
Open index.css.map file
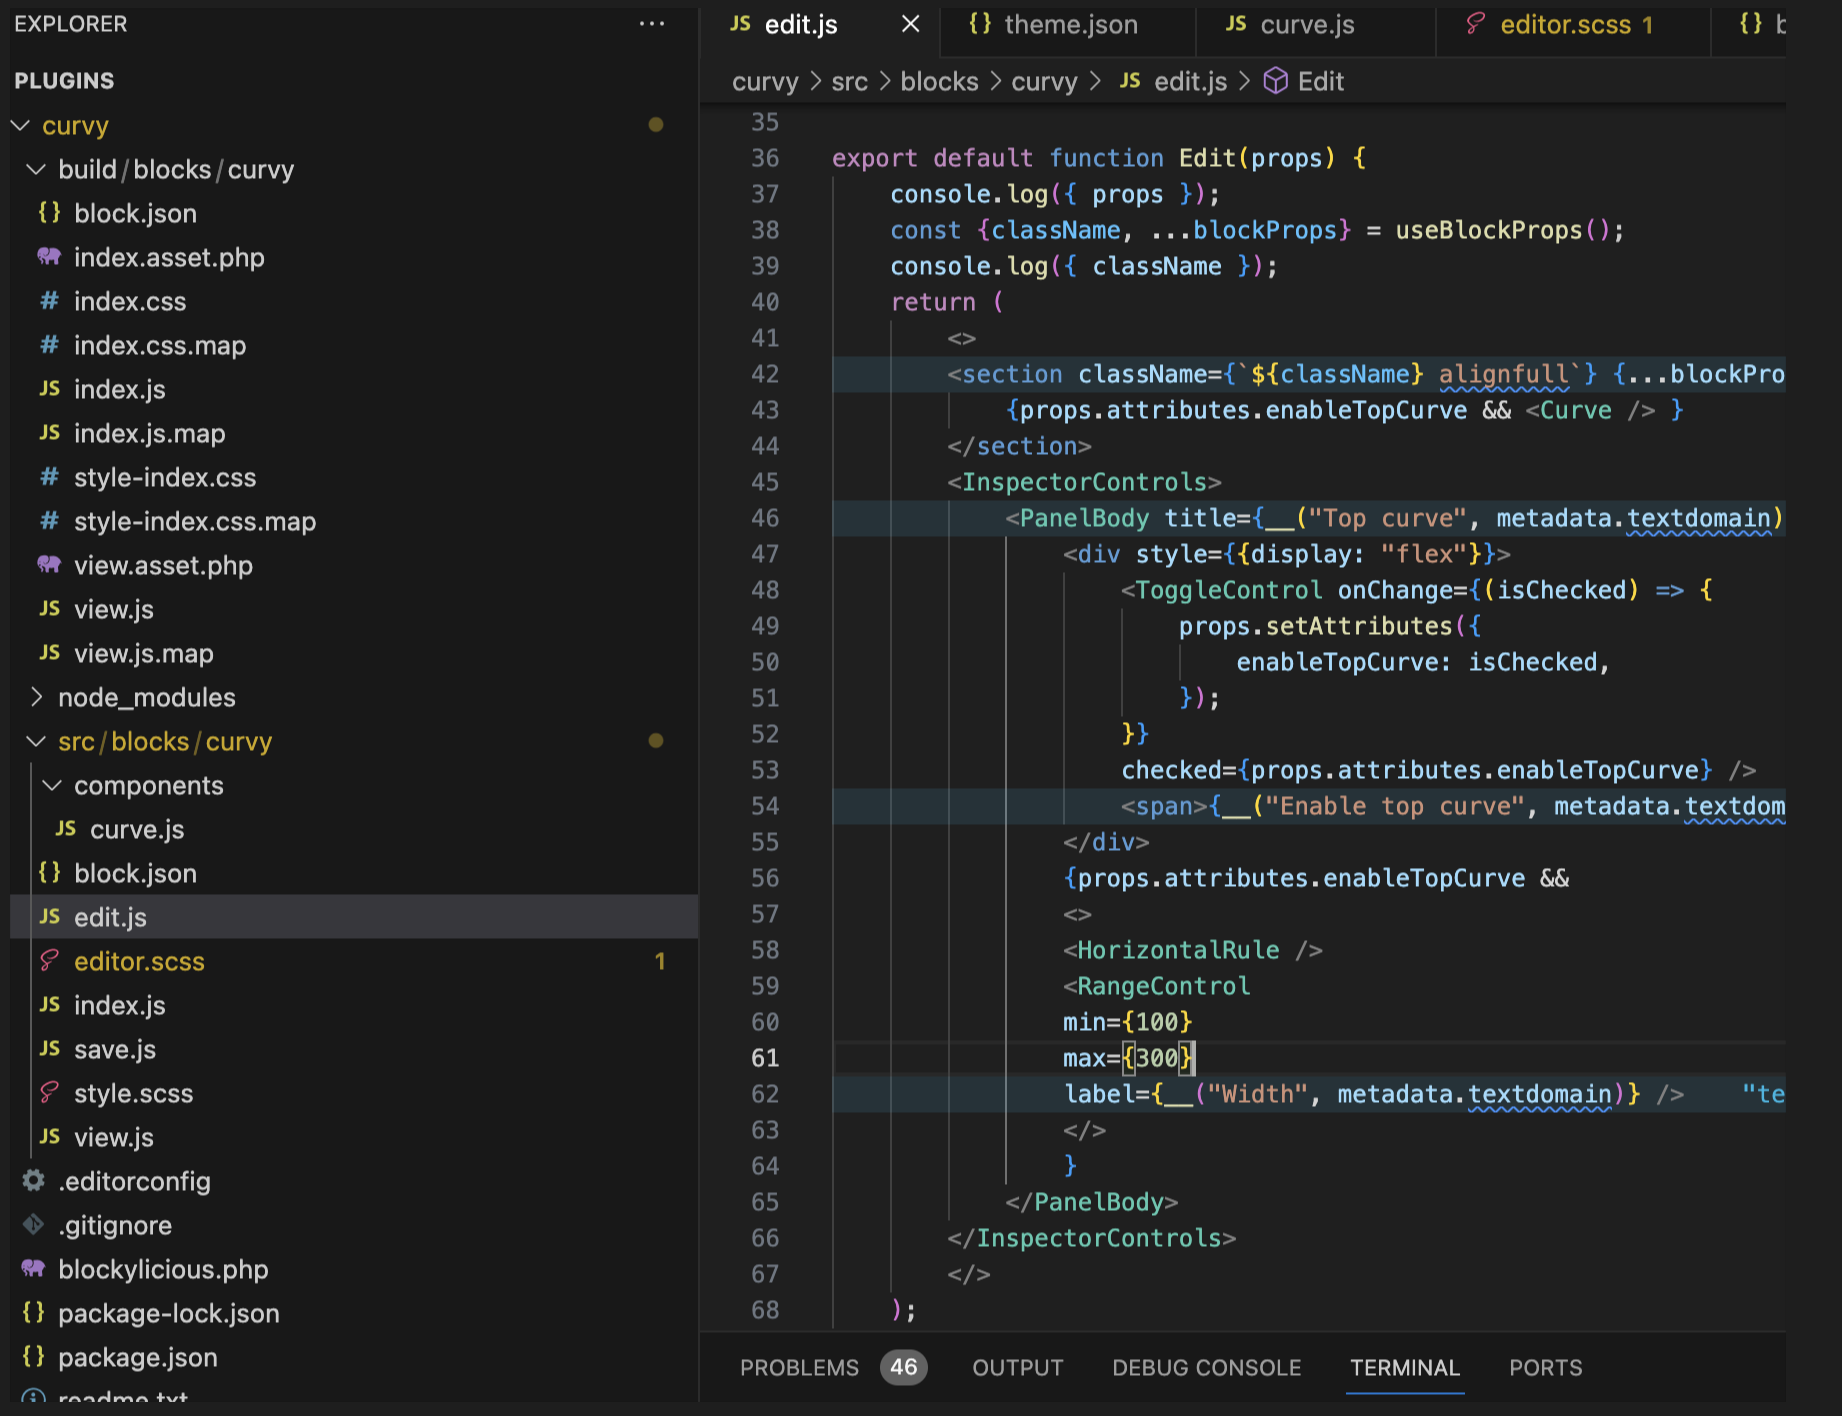354,345
